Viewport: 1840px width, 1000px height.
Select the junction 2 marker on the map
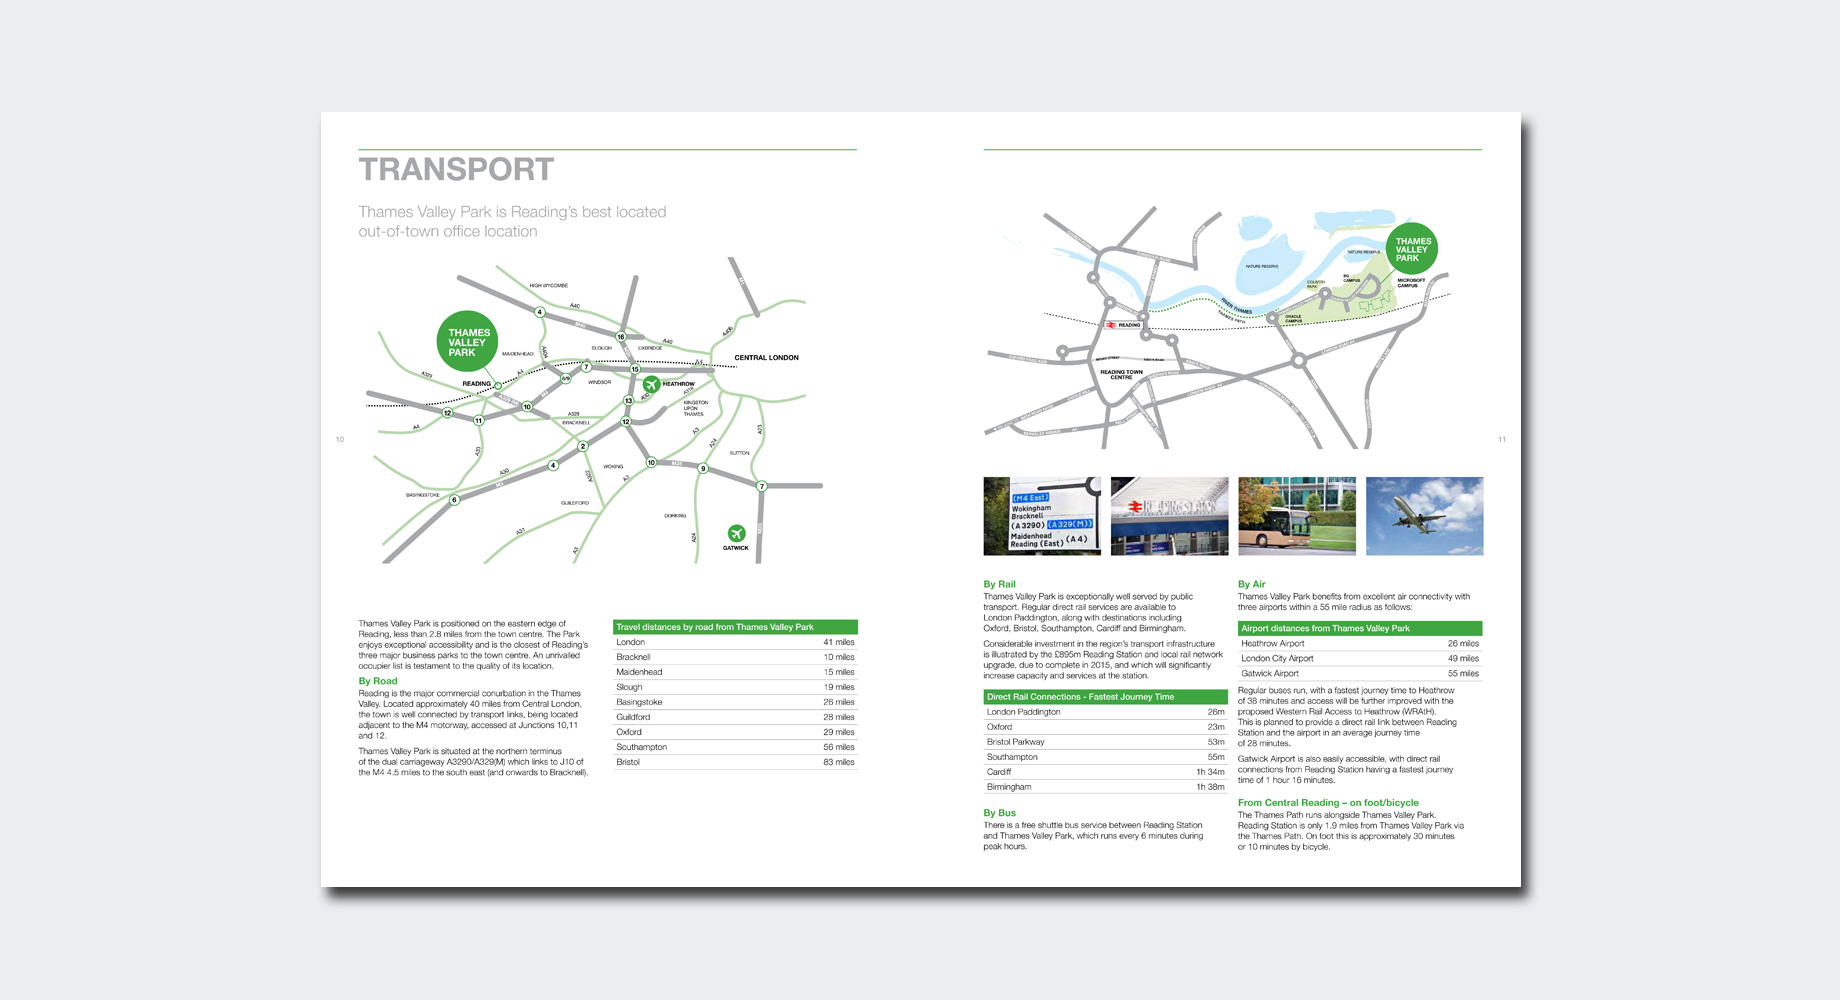click(583, 446)
